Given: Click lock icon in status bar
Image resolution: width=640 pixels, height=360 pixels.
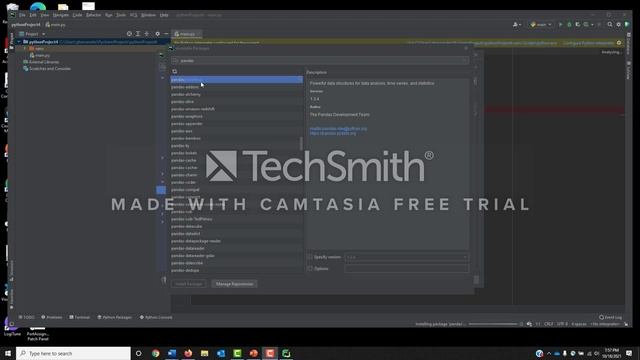Looking at the screenshot, I should pyautogui.click(x=626, y=324).
